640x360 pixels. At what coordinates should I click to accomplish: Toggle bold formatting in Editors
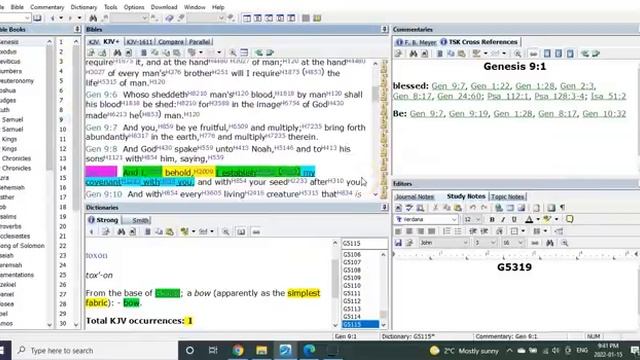(x=492, y=220)
